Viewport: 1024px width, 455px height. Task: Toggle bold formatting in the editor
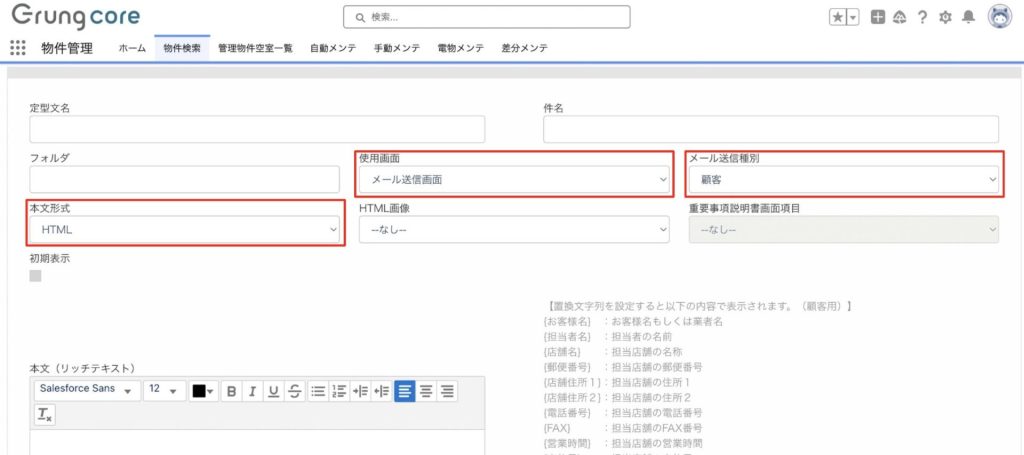(231, 391)
